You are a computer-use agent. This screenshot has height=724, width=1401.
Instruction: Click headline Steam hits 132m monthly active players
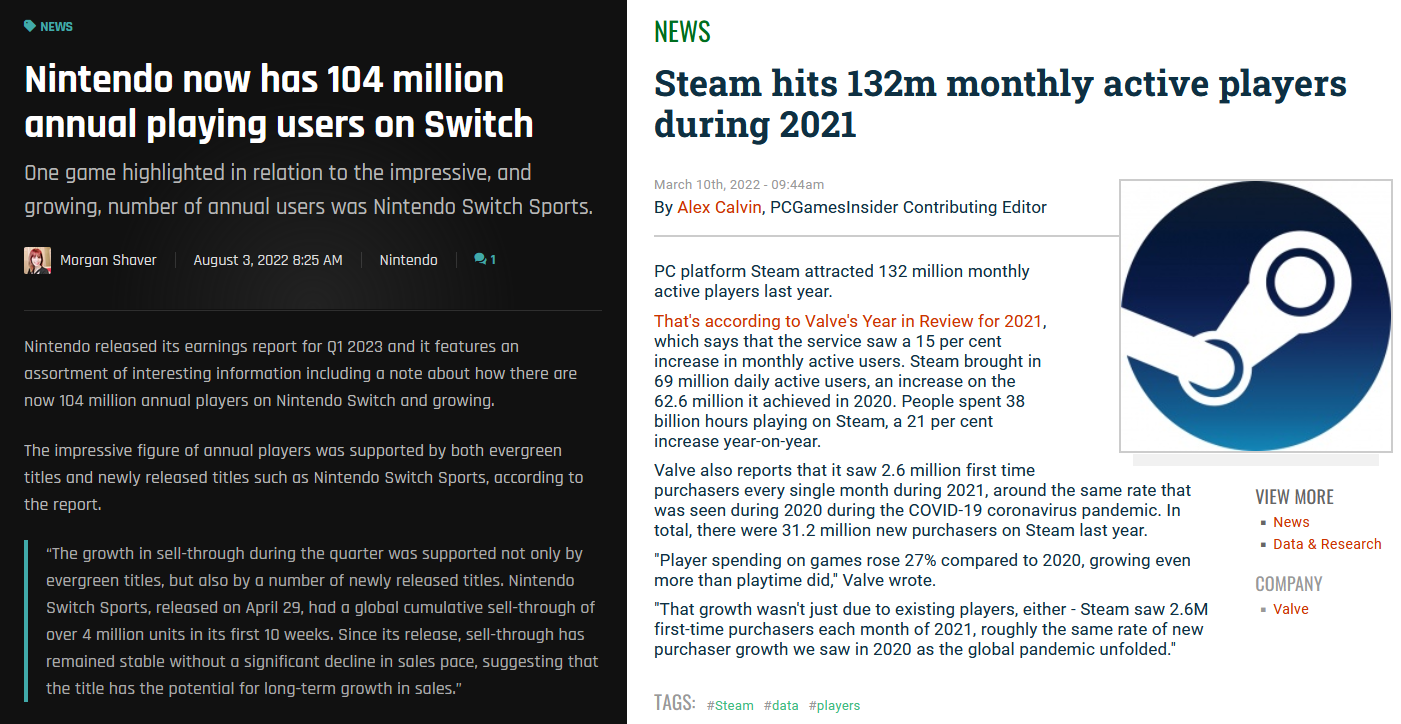[1000, 104]
